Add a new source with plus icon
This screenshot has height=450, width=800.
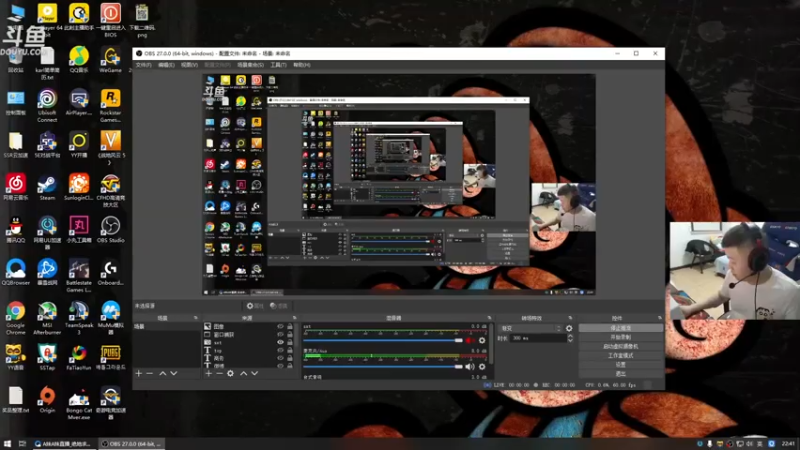pyautogui.click(x=208, y=373)
